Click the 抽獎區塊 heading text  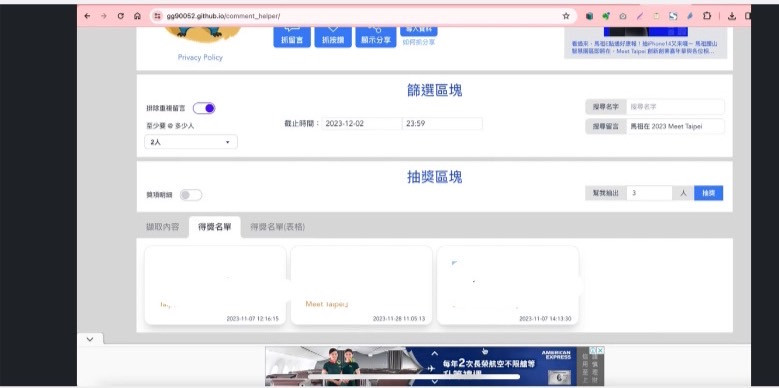point(435,177)
